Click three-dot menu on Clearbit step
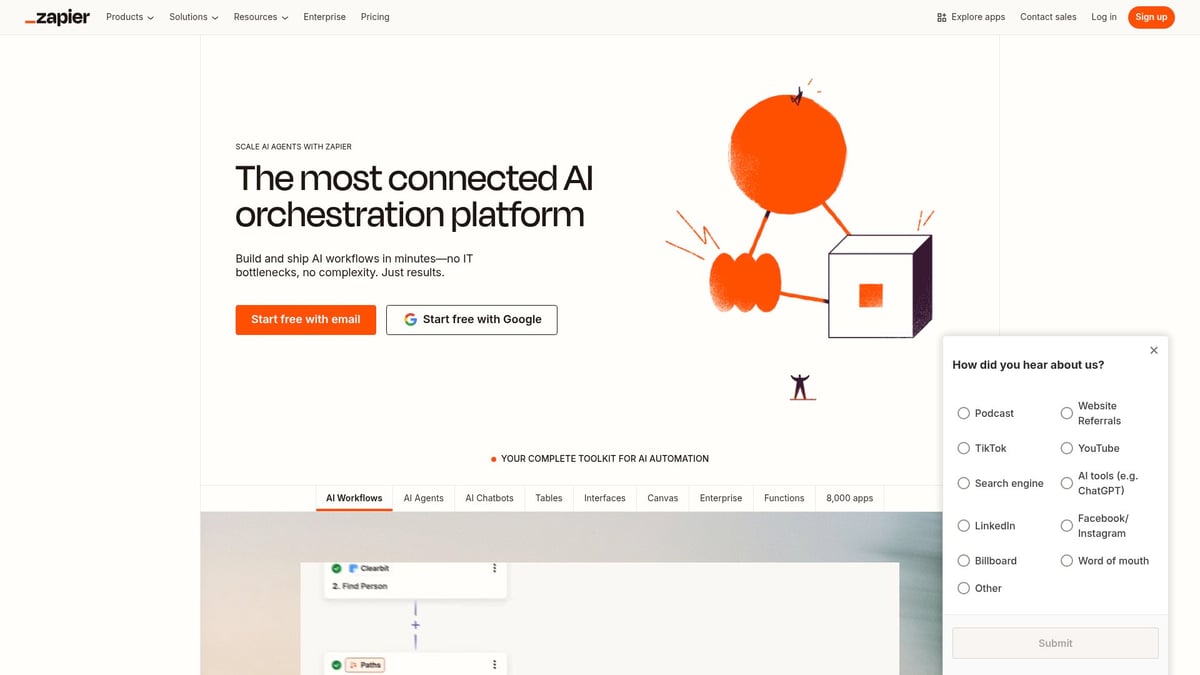The image size is (1200, 675). [494, 568]
